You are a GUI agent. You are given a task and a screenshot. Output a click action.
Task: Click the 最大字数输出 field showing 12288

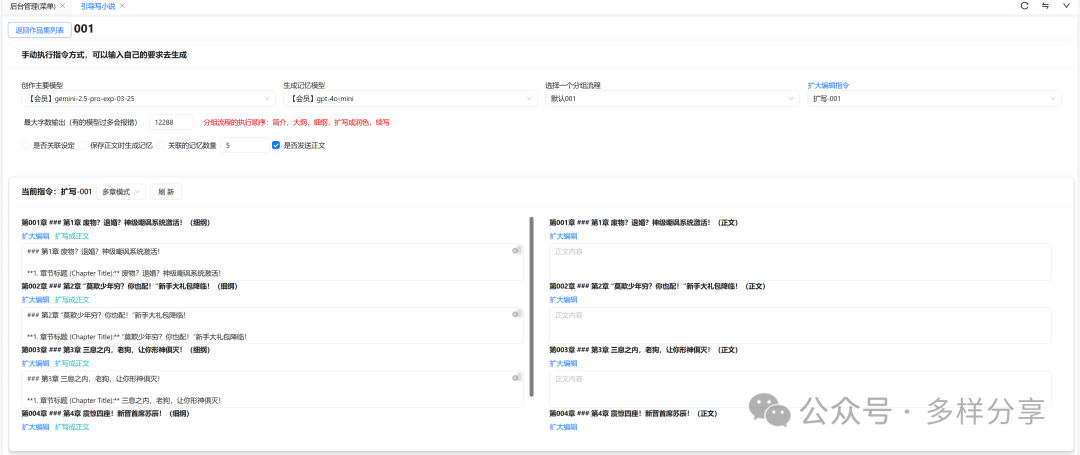pyautogui.click(x=171, y=123)
